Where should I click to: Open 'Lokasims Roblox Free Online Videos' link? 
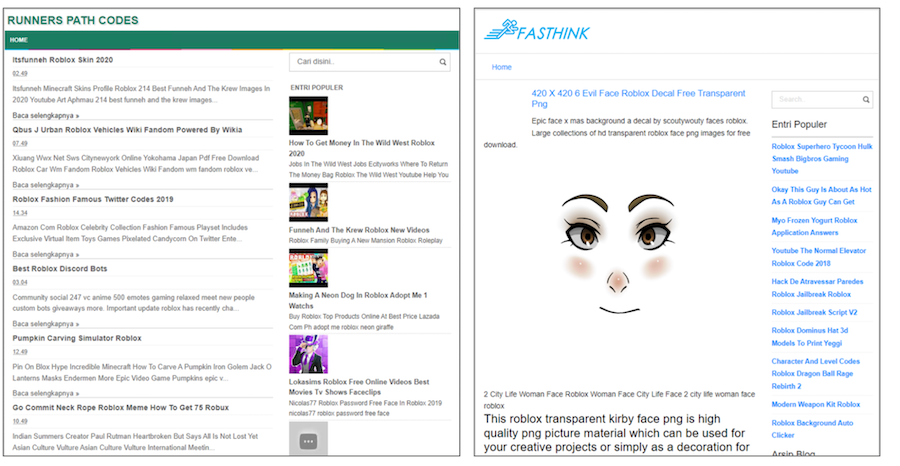coord(359,387)
